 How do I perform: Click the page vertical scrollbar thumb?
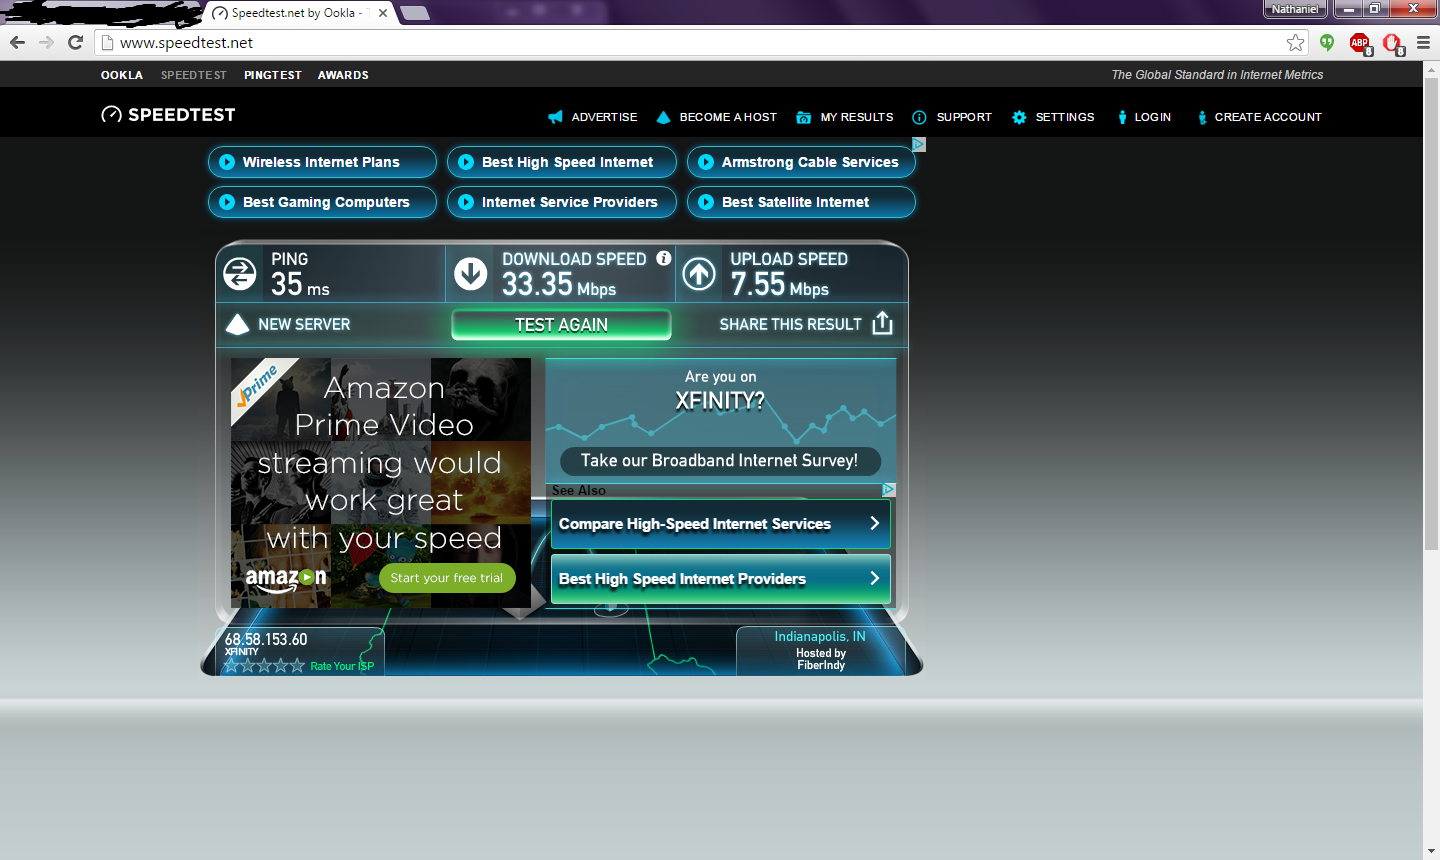(1431, 312)
